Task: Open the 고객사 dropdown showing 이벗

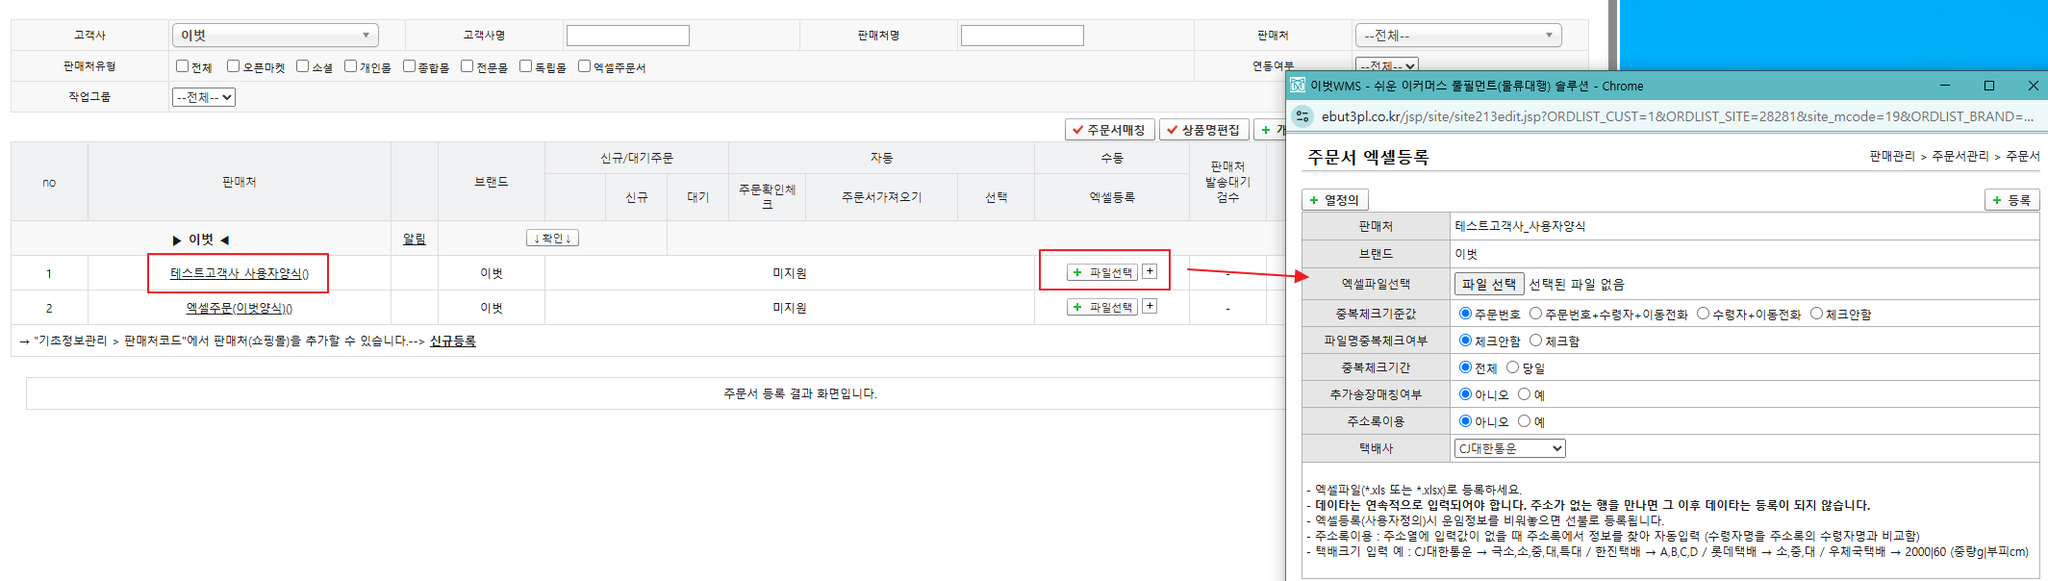Action: pyautogui.click(x=275, y=35)
